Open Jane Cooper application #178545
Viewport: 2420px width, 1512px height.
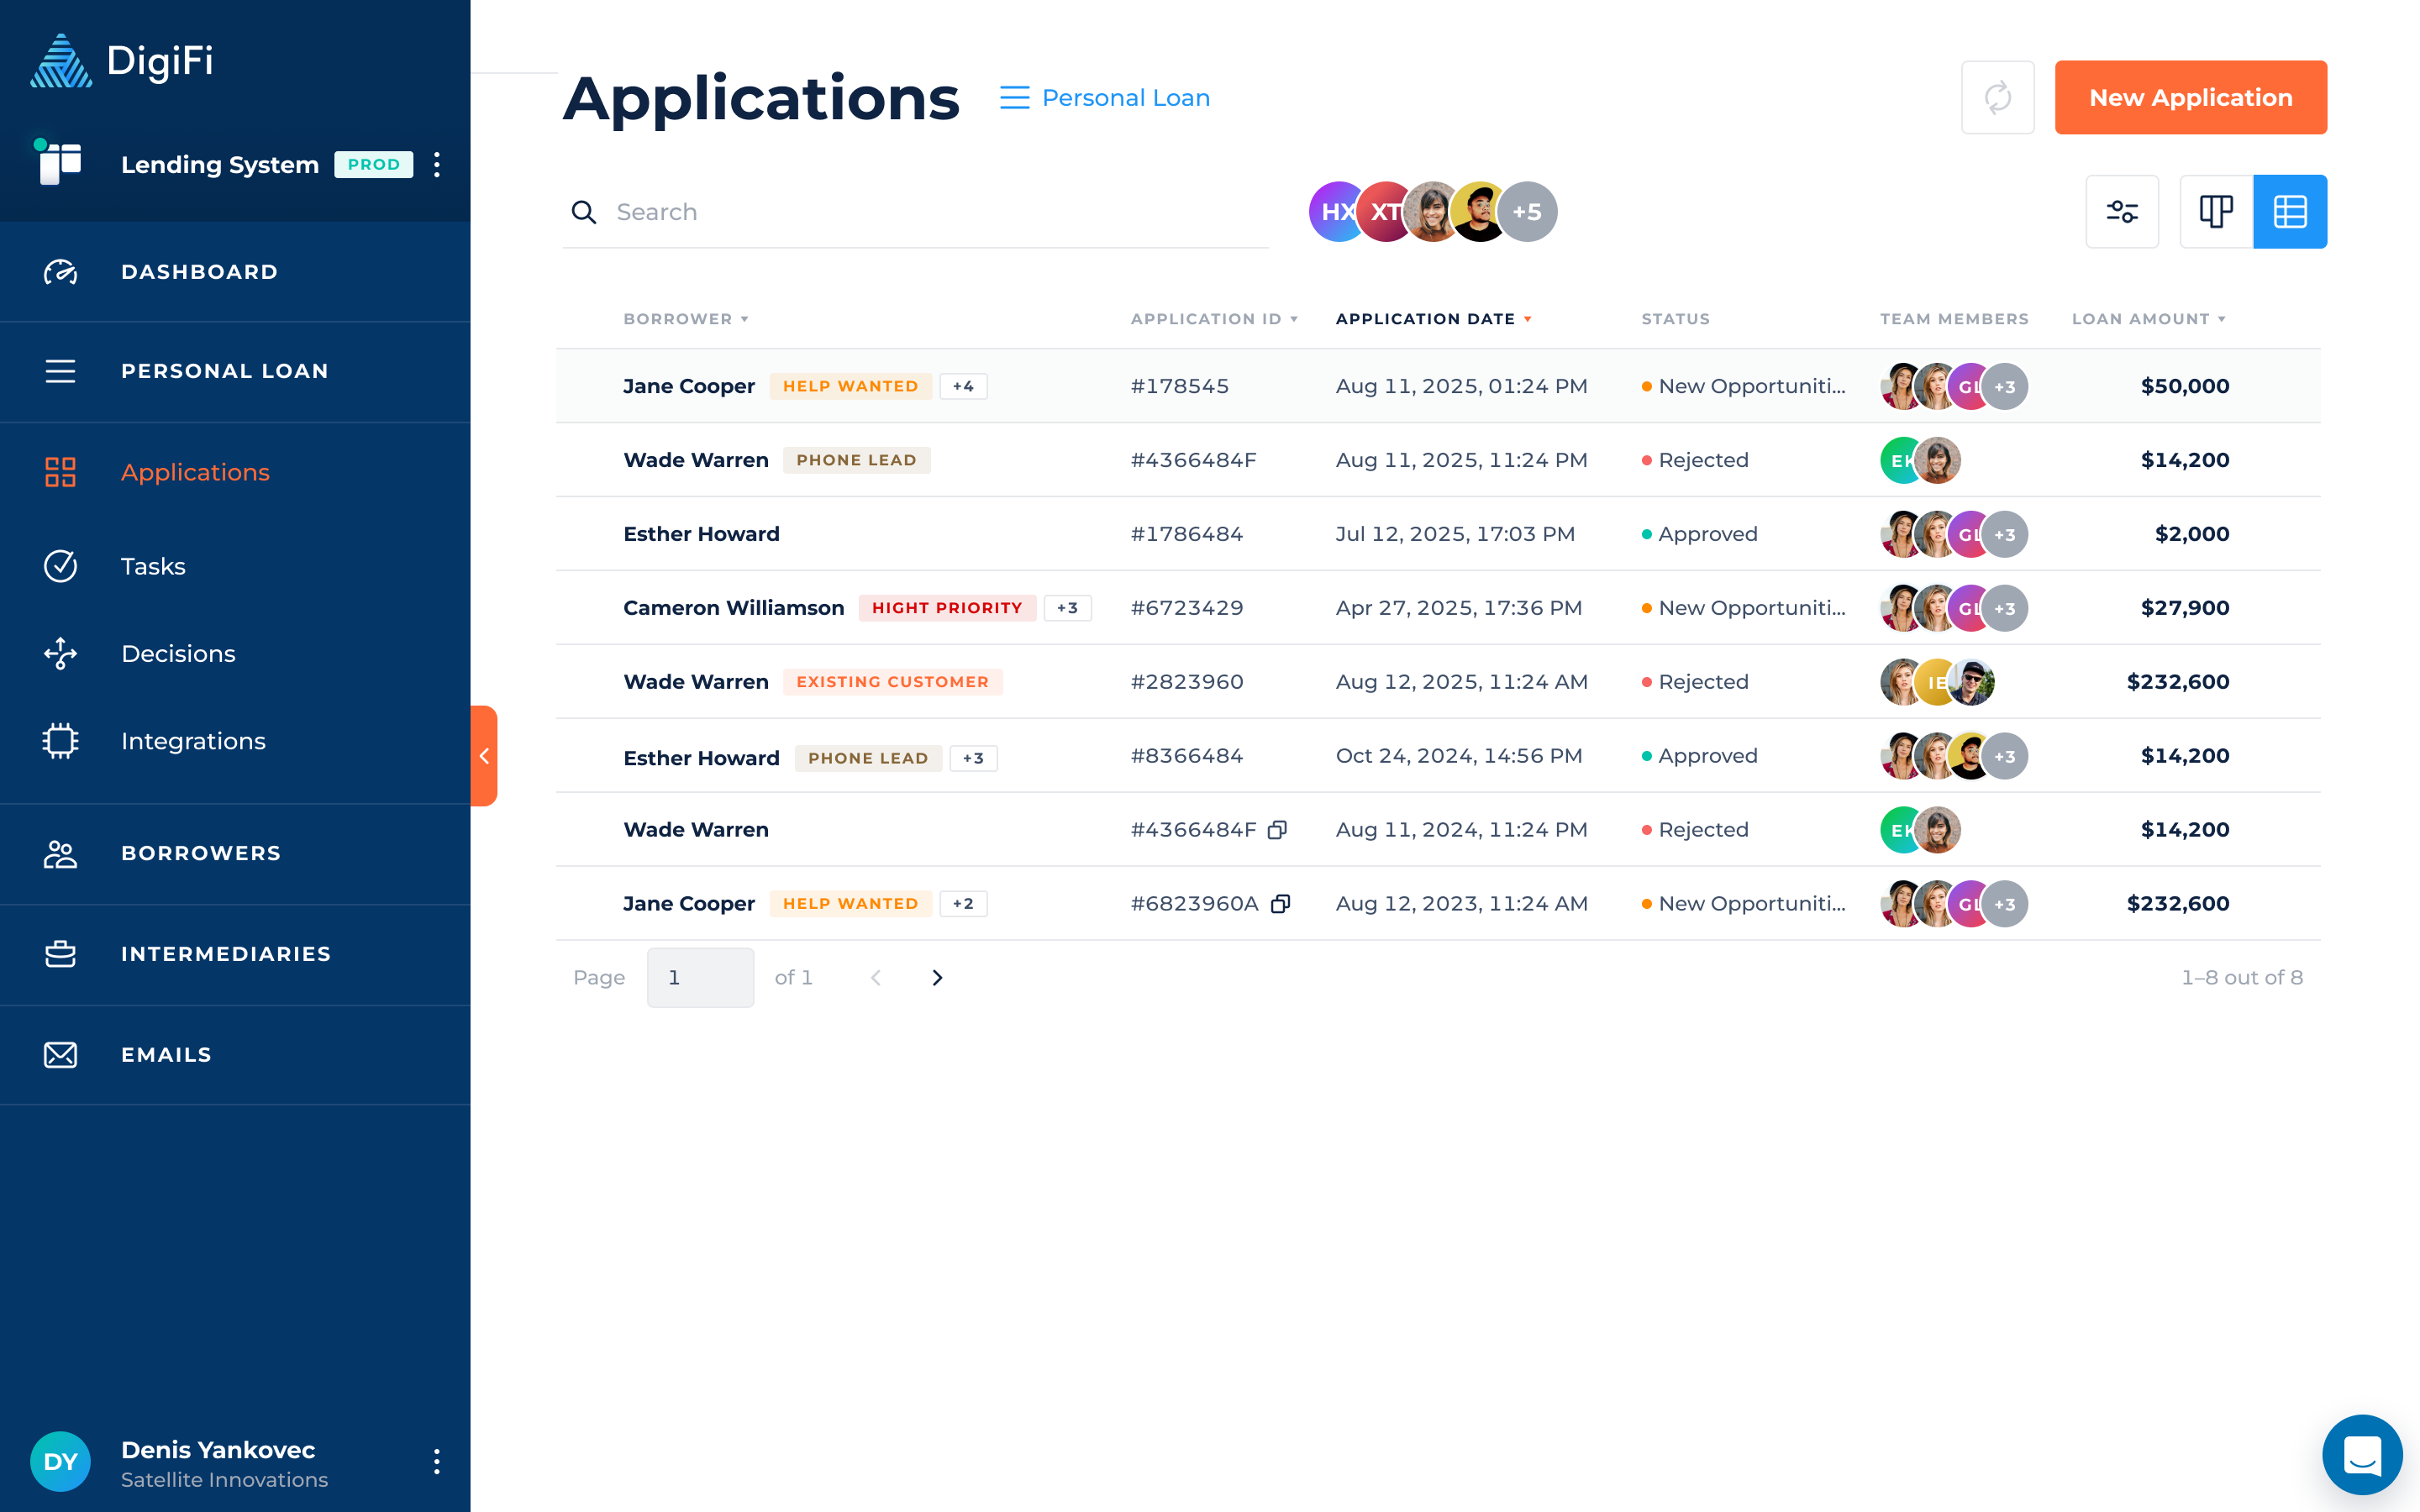1437,386
